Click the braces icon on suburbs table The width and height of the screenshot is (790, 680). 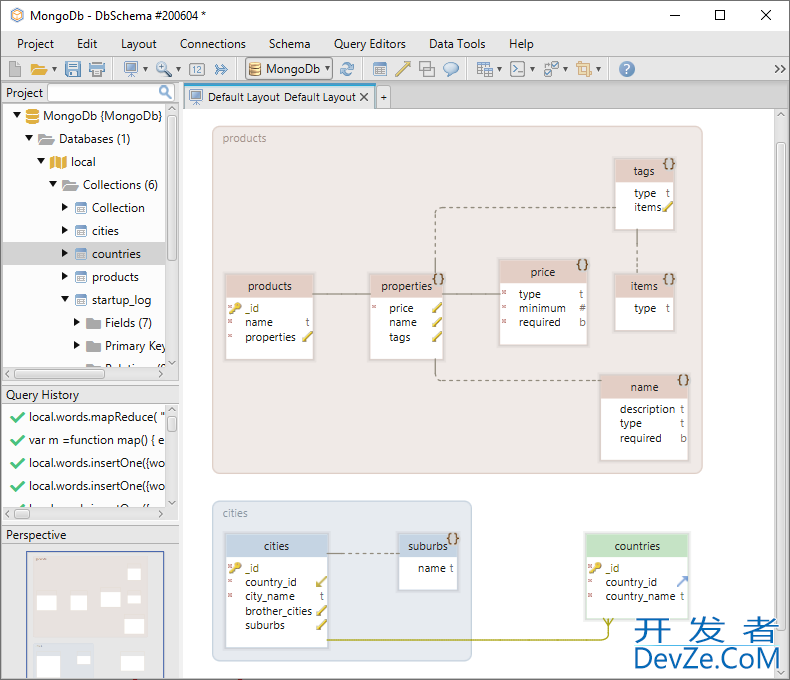click(453, 538)
